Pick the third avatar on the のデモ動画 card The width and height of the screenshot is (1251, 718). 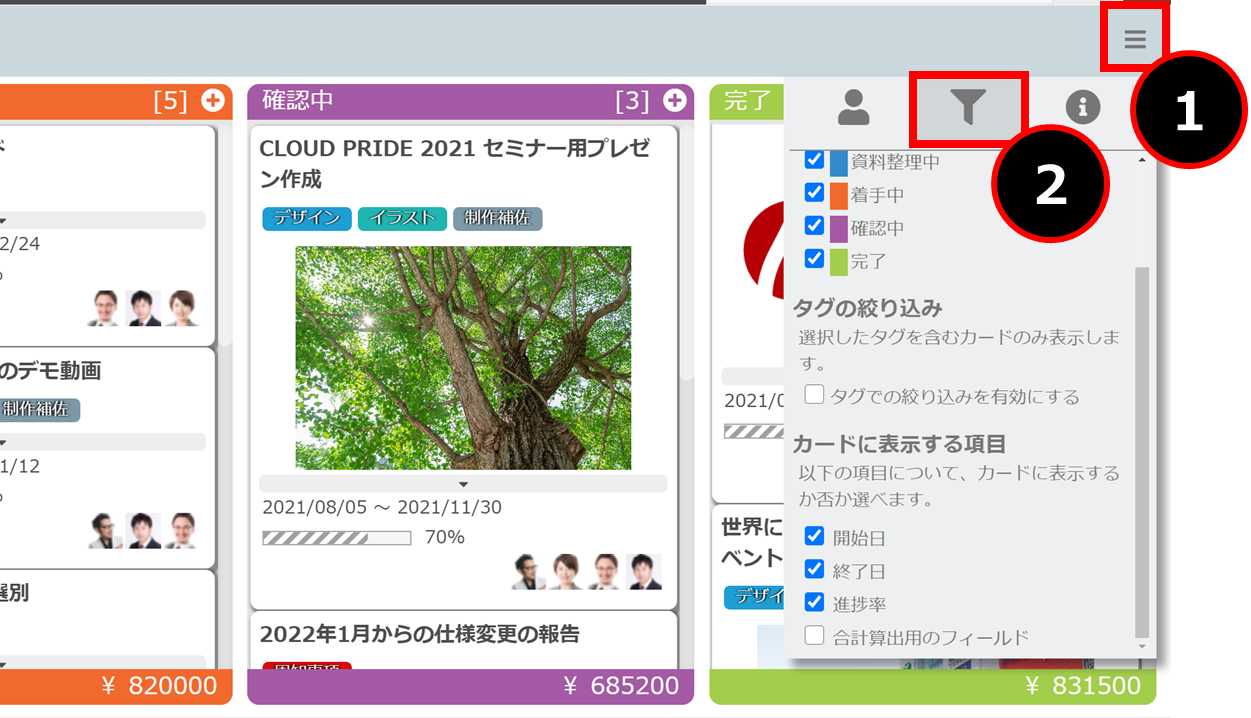pos(182,530)
